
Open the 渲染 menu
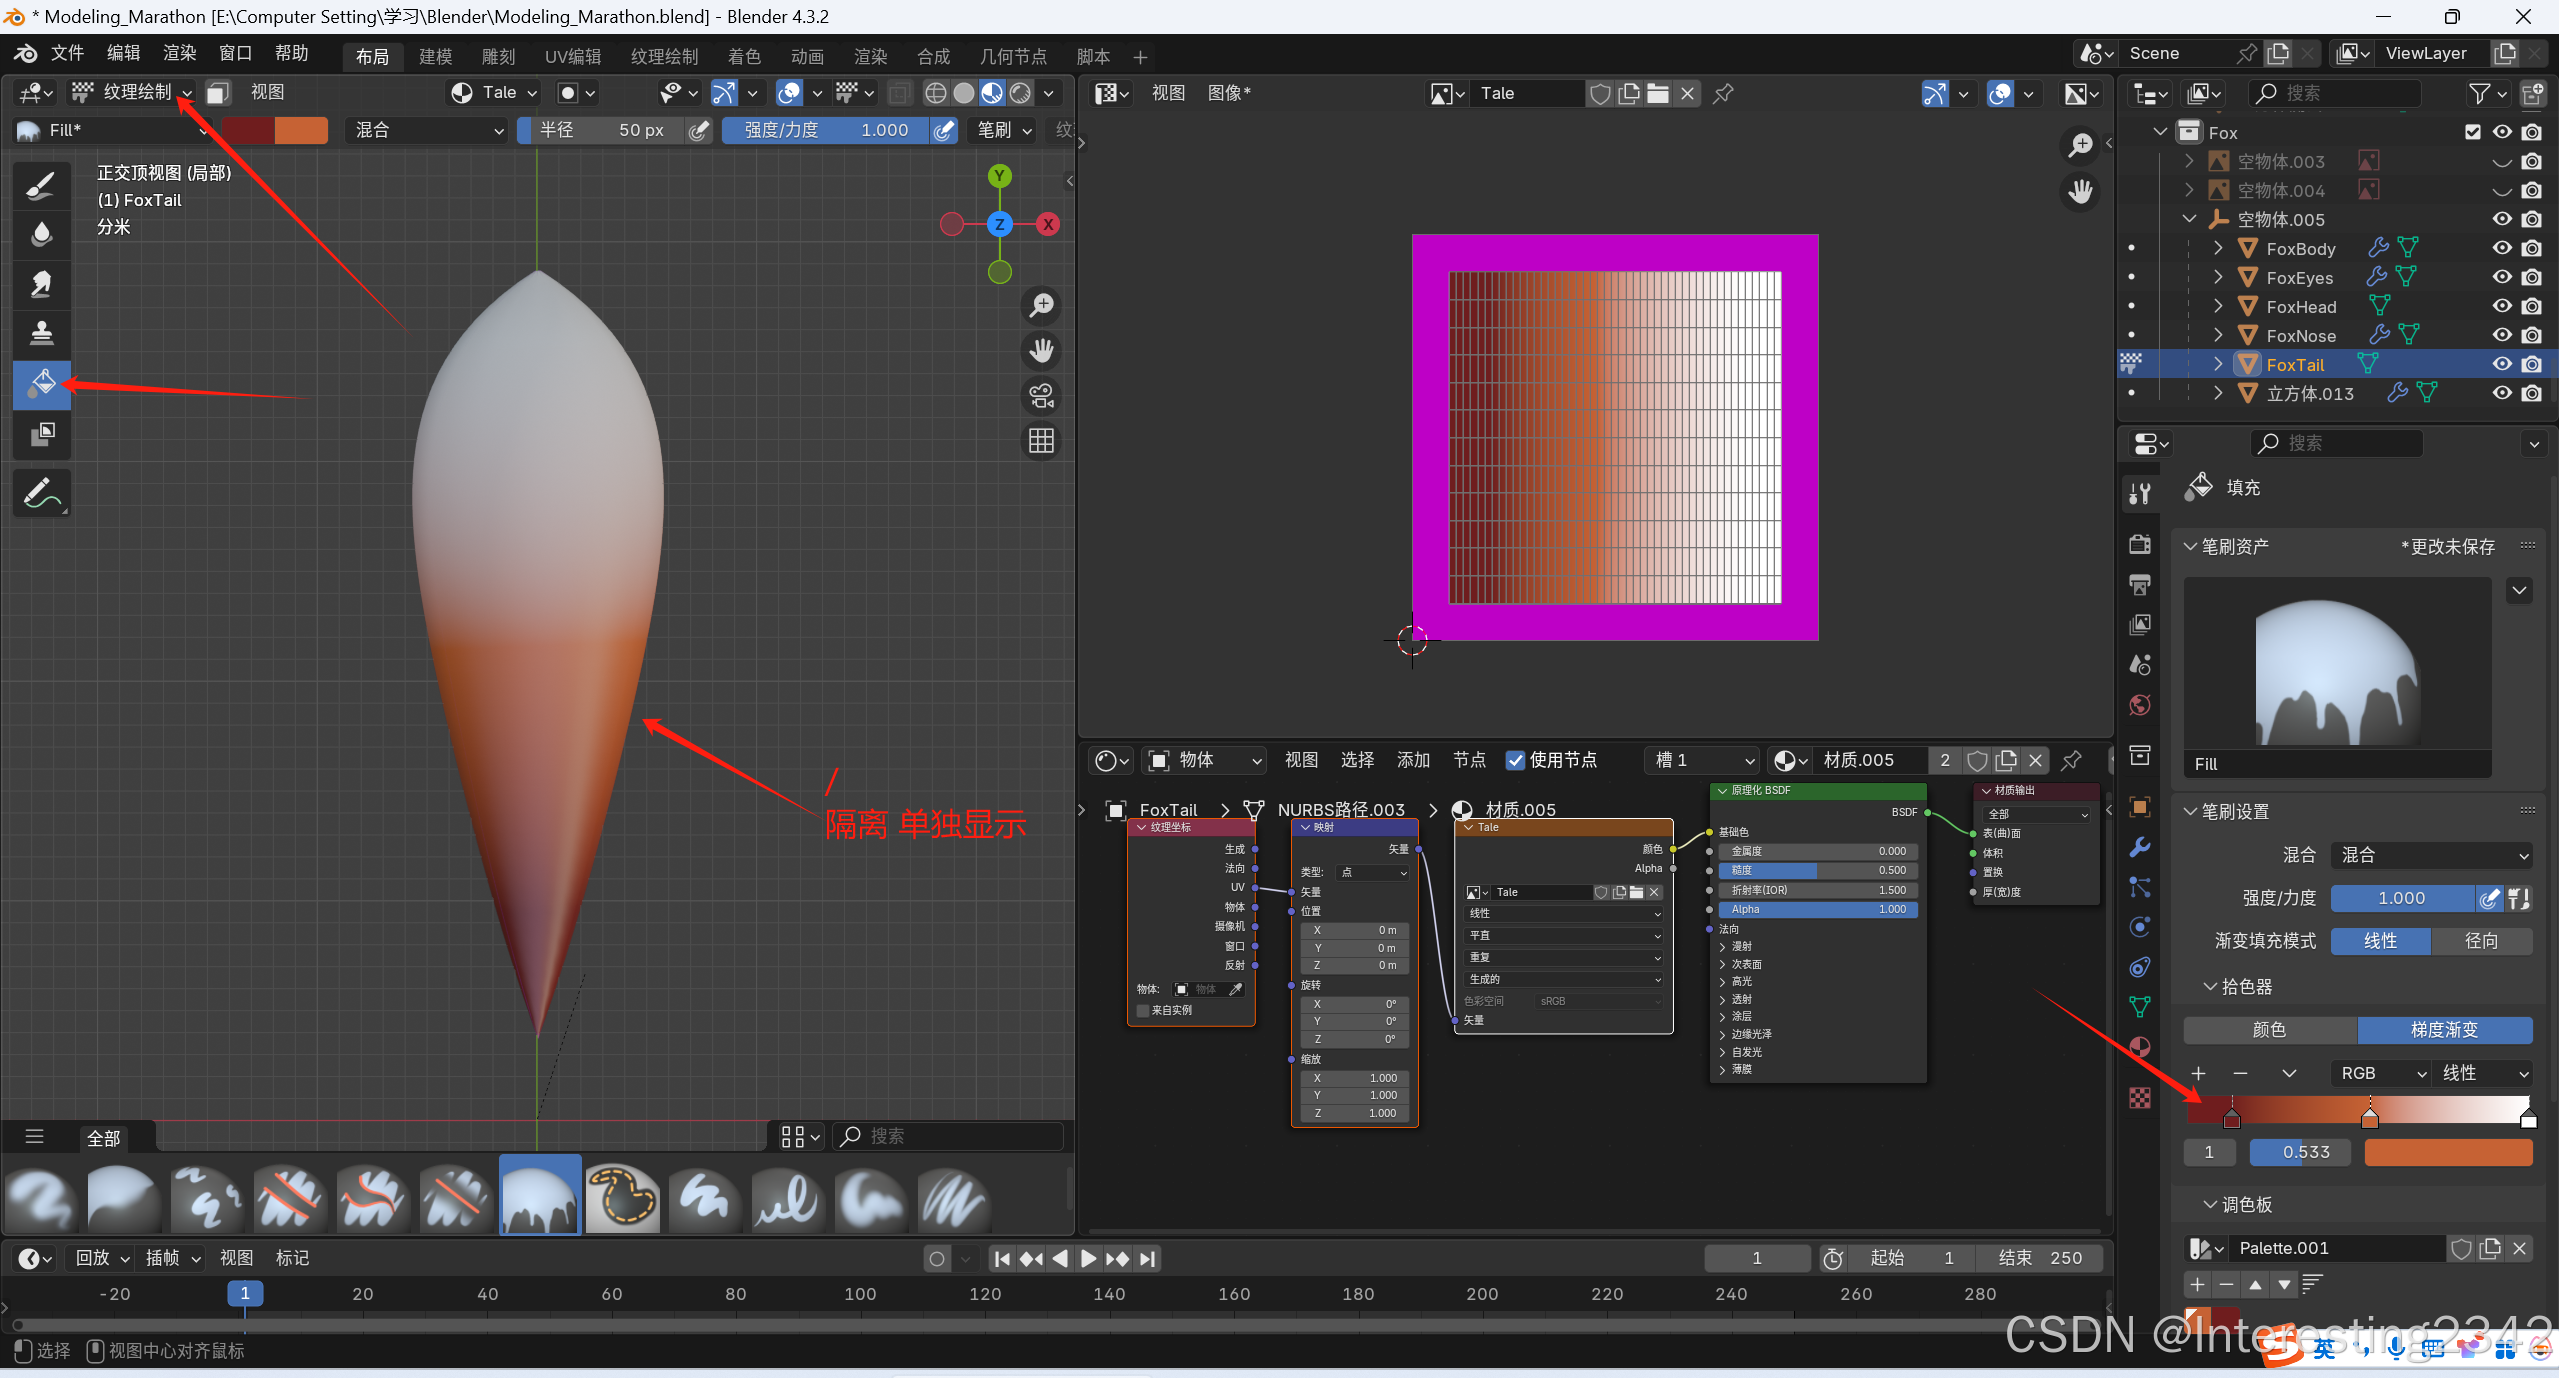(x=179, y=53)
